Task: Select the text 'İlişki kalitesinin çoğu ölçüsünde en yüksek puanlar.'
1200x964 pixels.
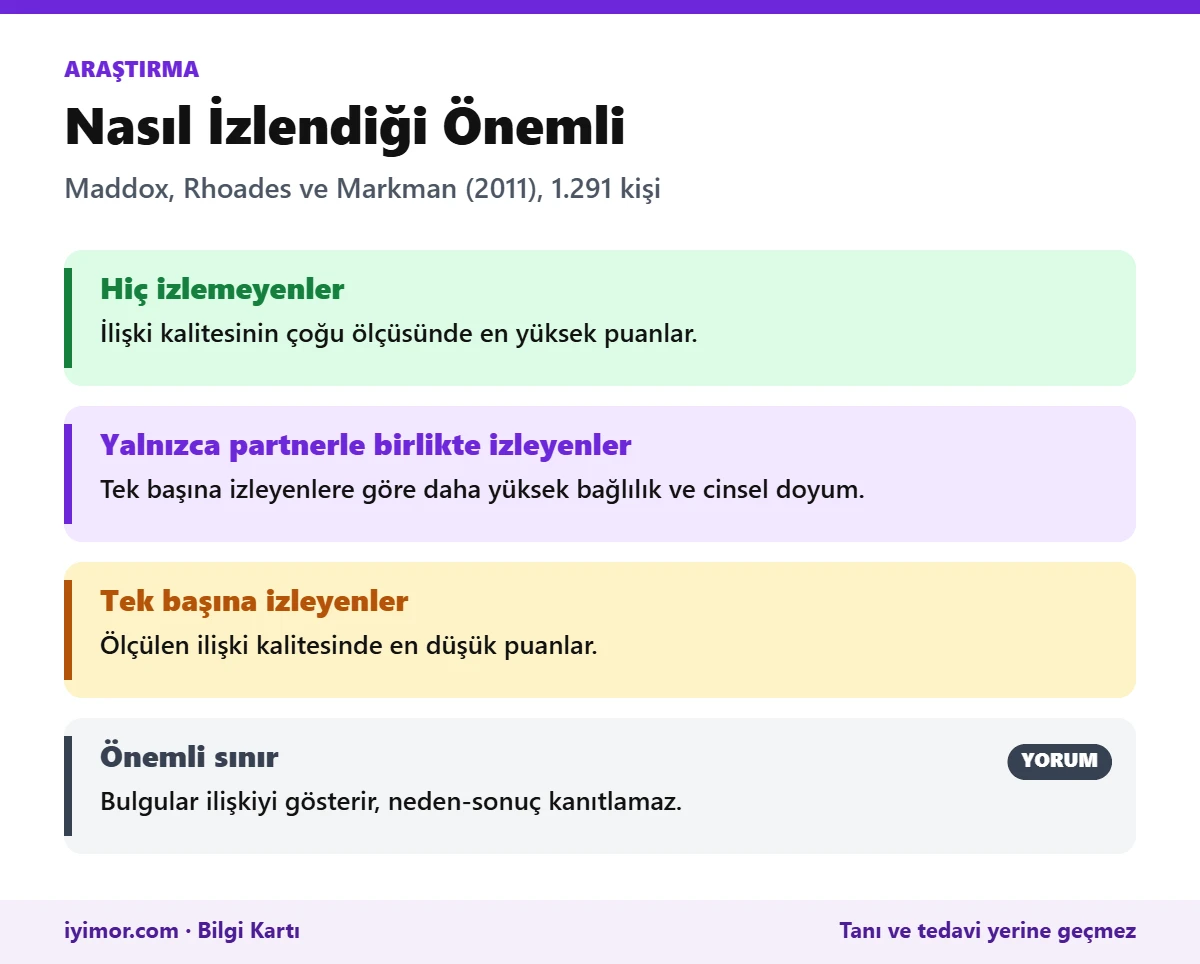Action: [x=399, y=334]
